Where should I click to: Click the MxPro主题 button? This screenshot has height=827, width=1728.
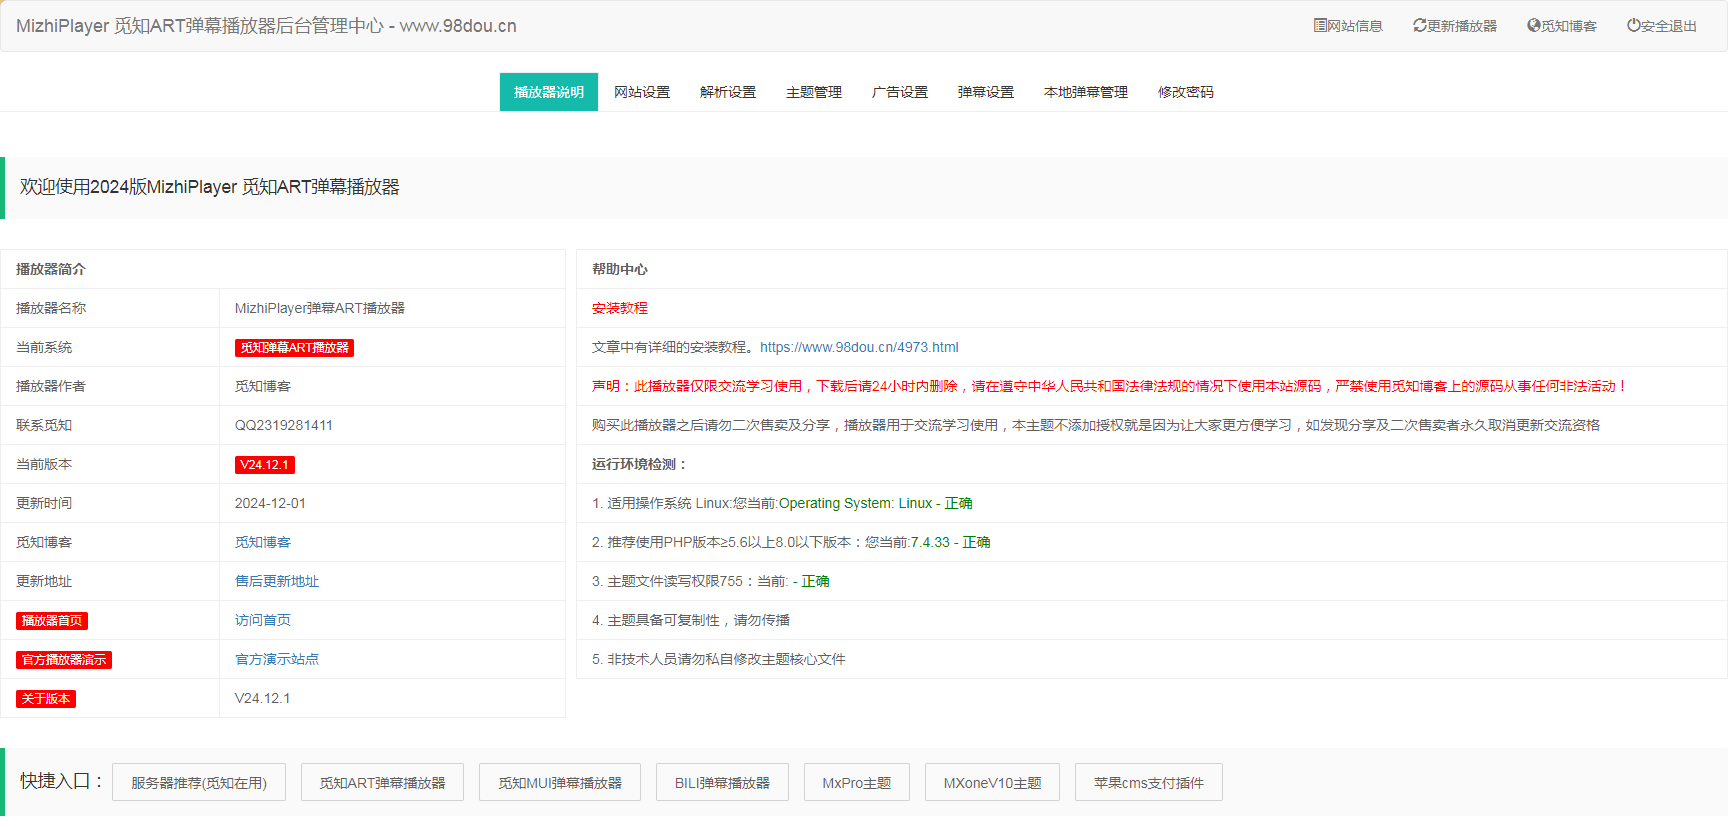point(857,782)
